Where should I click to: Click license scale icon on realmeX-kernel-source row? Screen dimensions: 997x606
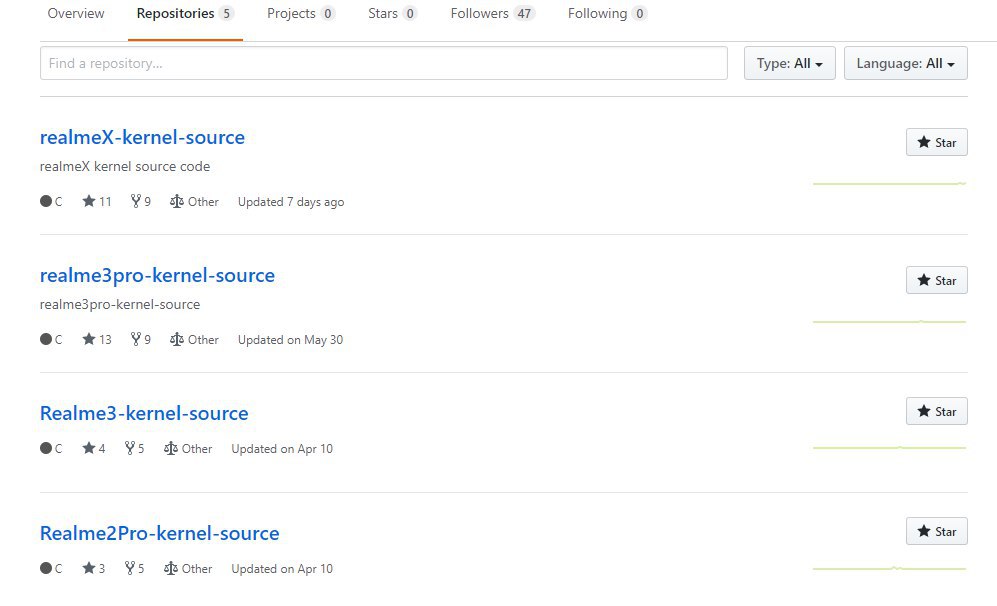[x=177, y=202]
